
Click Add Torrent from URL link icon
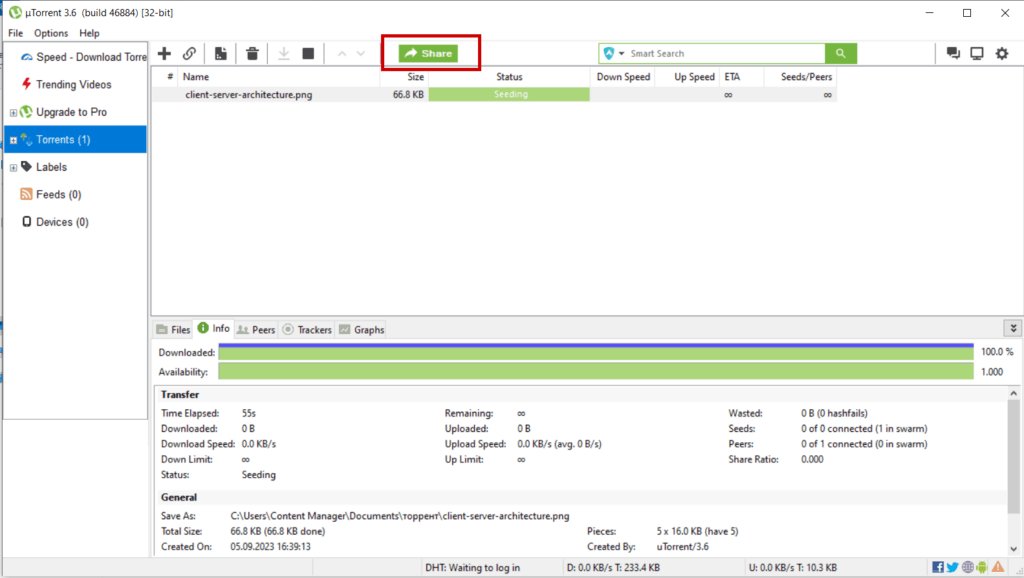click(x=189, y=53)
